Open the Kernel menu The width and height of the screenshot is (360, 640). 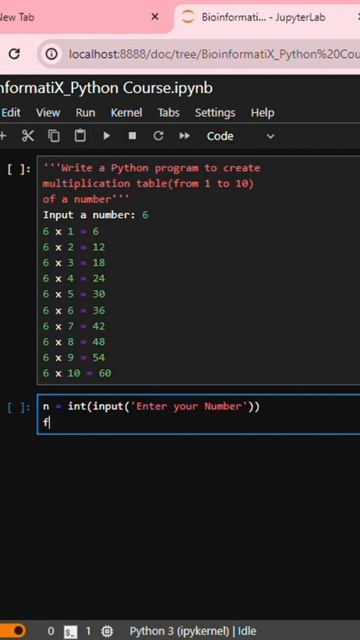(x=127, y=113)
